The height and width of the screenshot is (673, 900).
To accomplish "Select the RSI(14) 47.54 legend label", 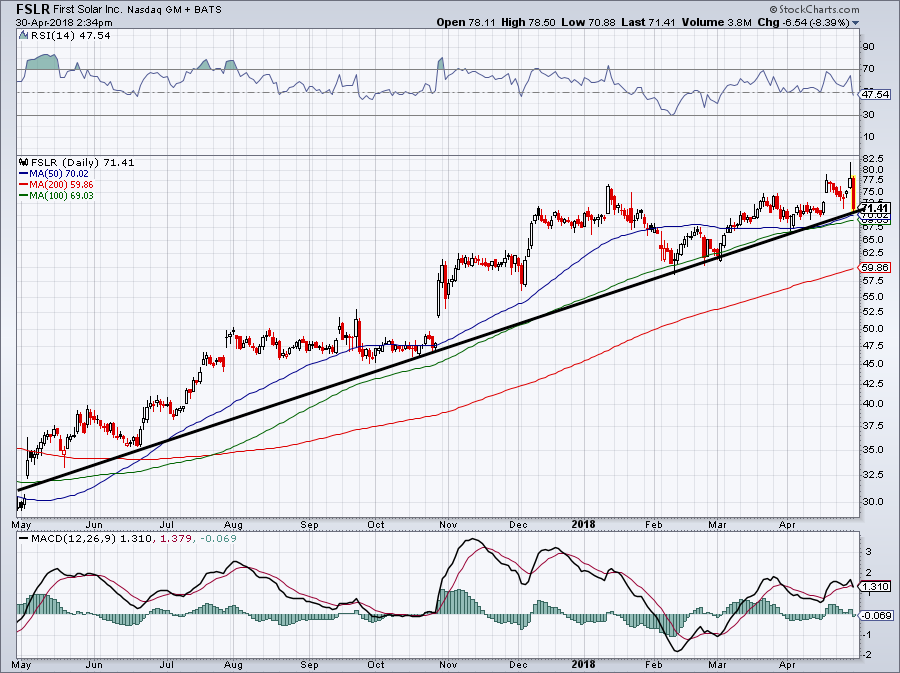I will (71, 36).
